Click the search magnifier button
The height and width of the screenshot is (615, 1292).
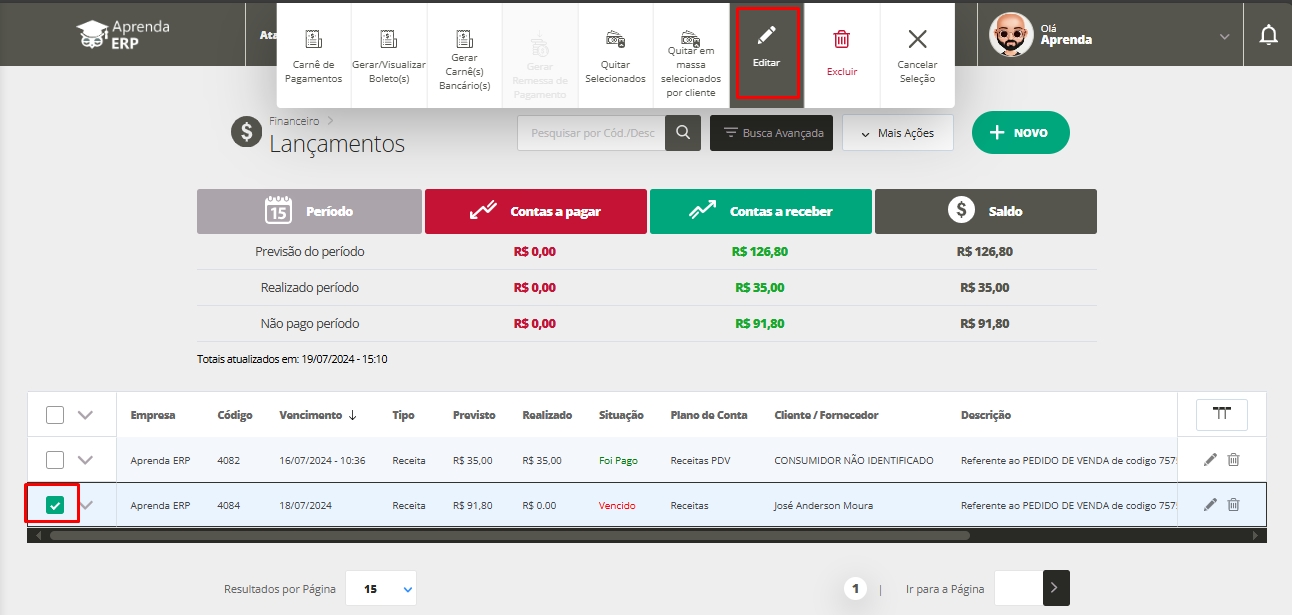[683, 133]
